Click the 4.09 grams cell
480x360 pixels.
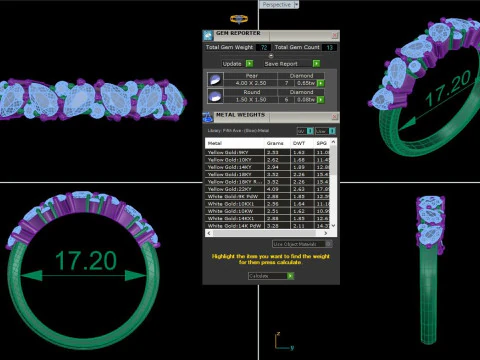277,189
